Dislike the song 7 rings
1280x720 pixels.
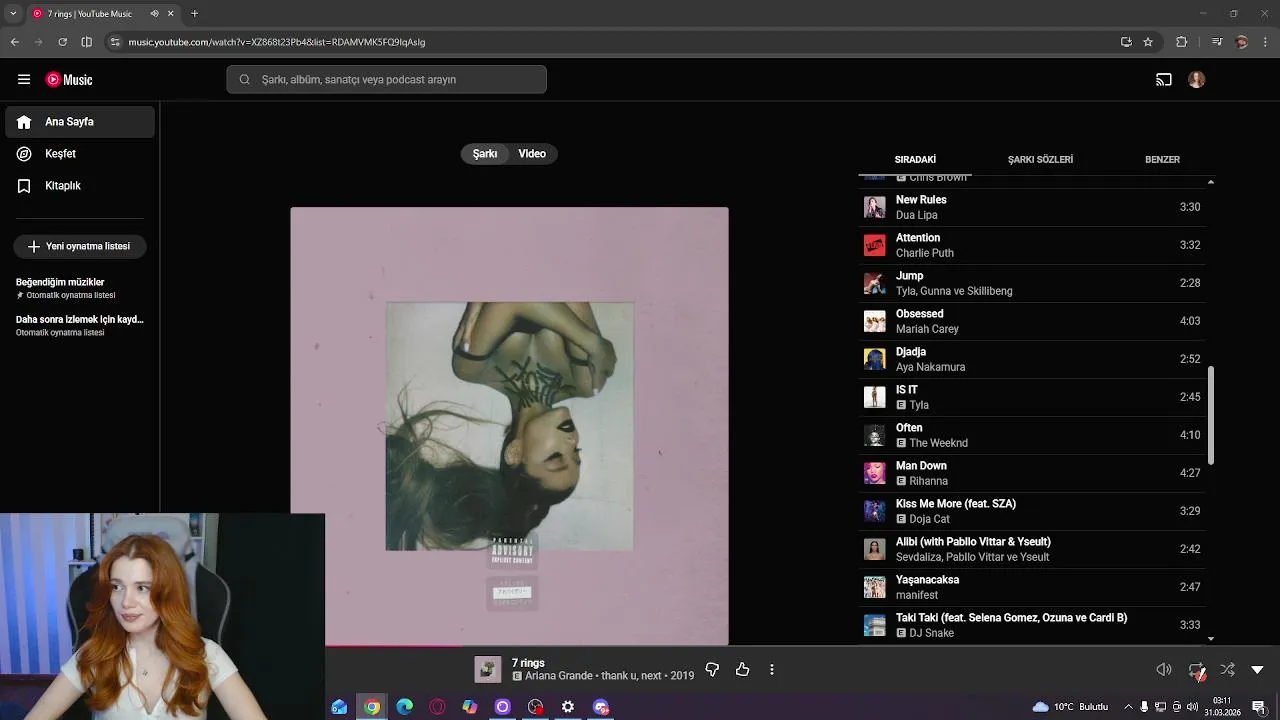click(712, 670)
